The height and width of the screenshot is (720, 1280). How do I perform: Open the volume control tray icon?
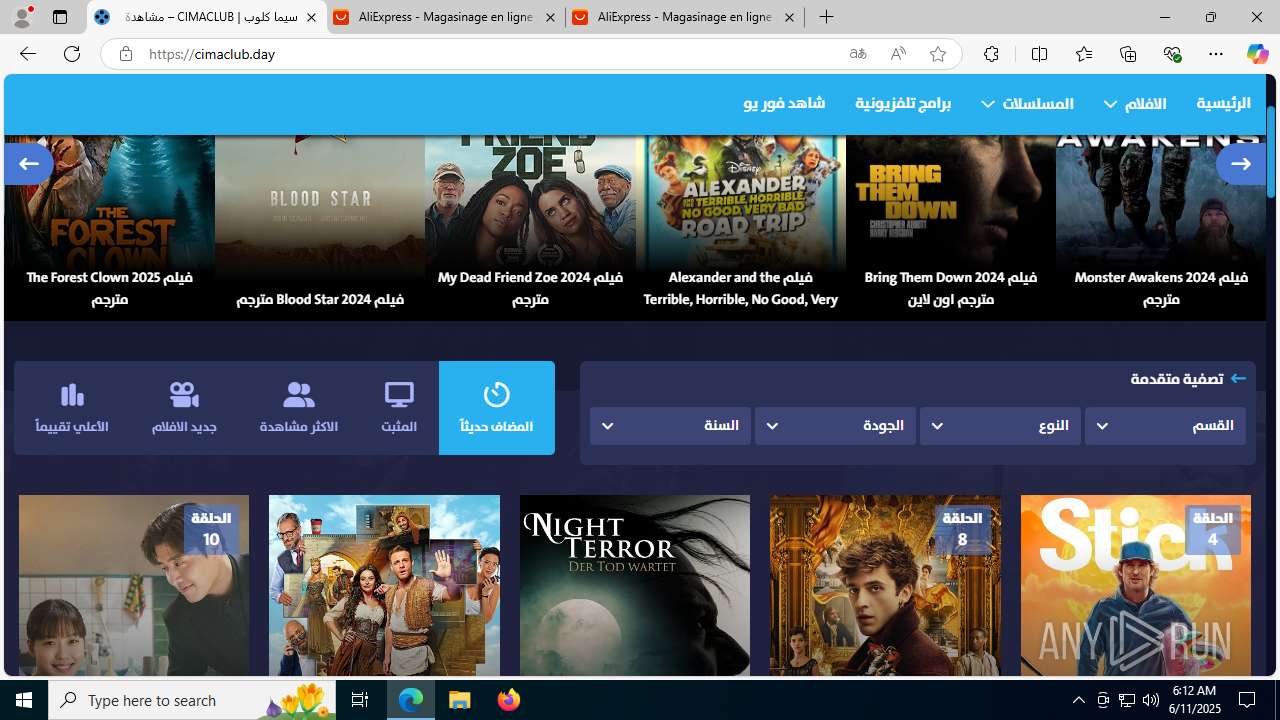pos(1151,700)
